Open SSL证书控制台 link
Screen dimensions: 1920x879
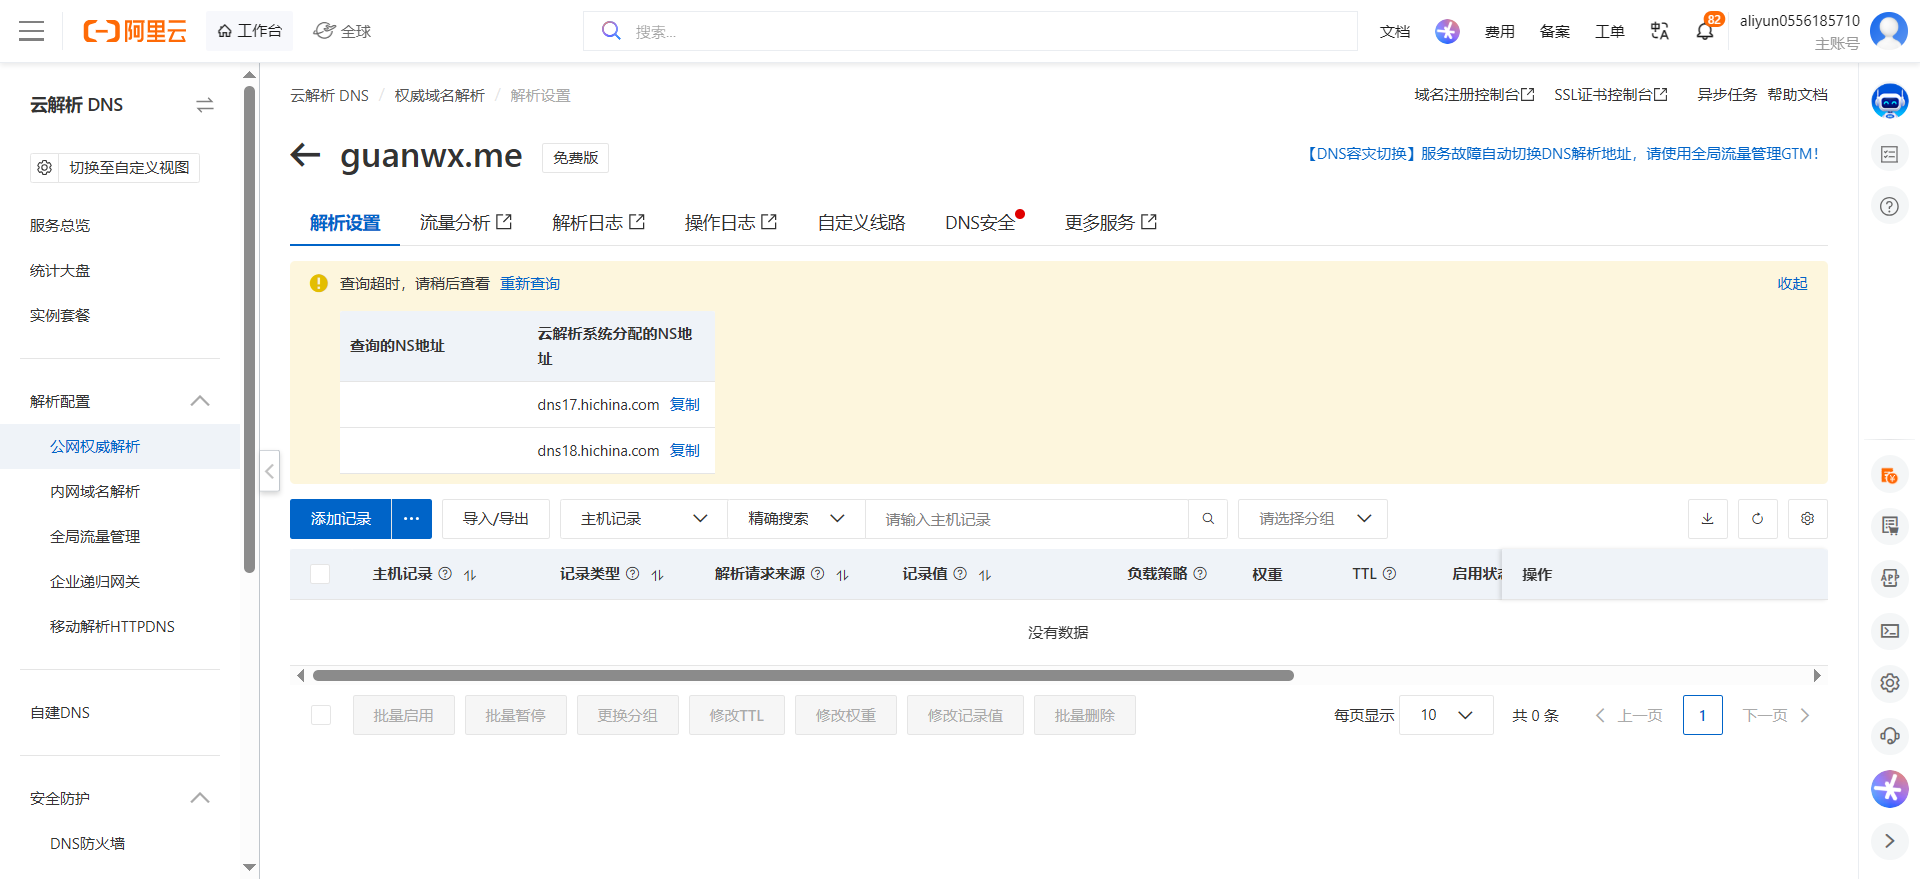click(x=1611, y=95)
